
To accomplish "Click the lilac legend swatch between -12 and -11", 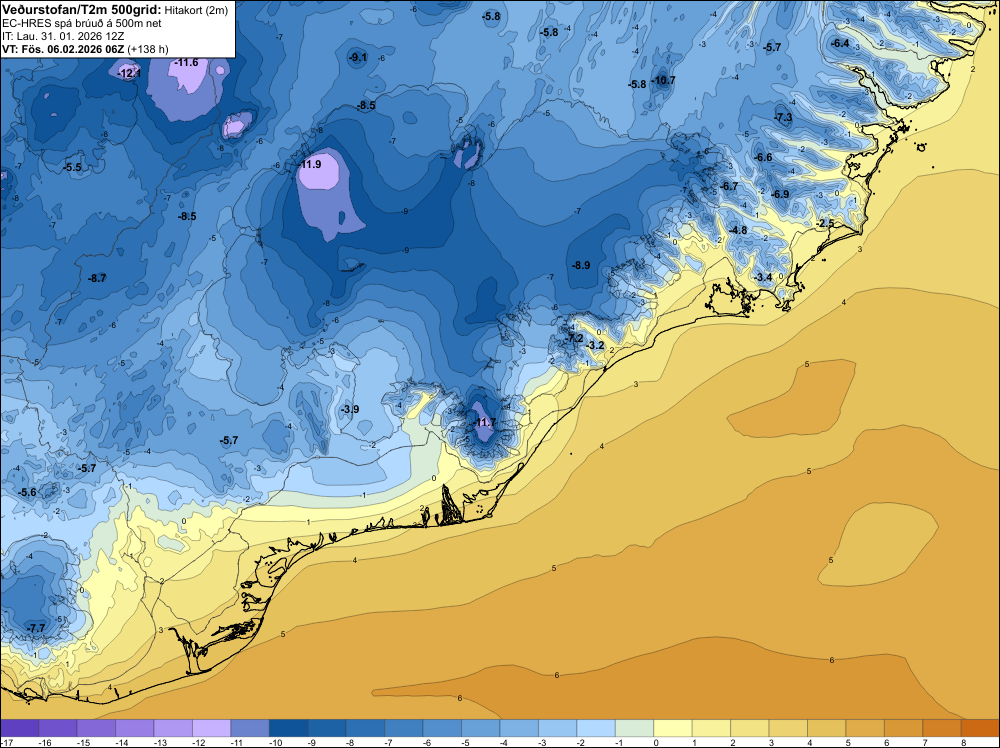I will [212, 728].
